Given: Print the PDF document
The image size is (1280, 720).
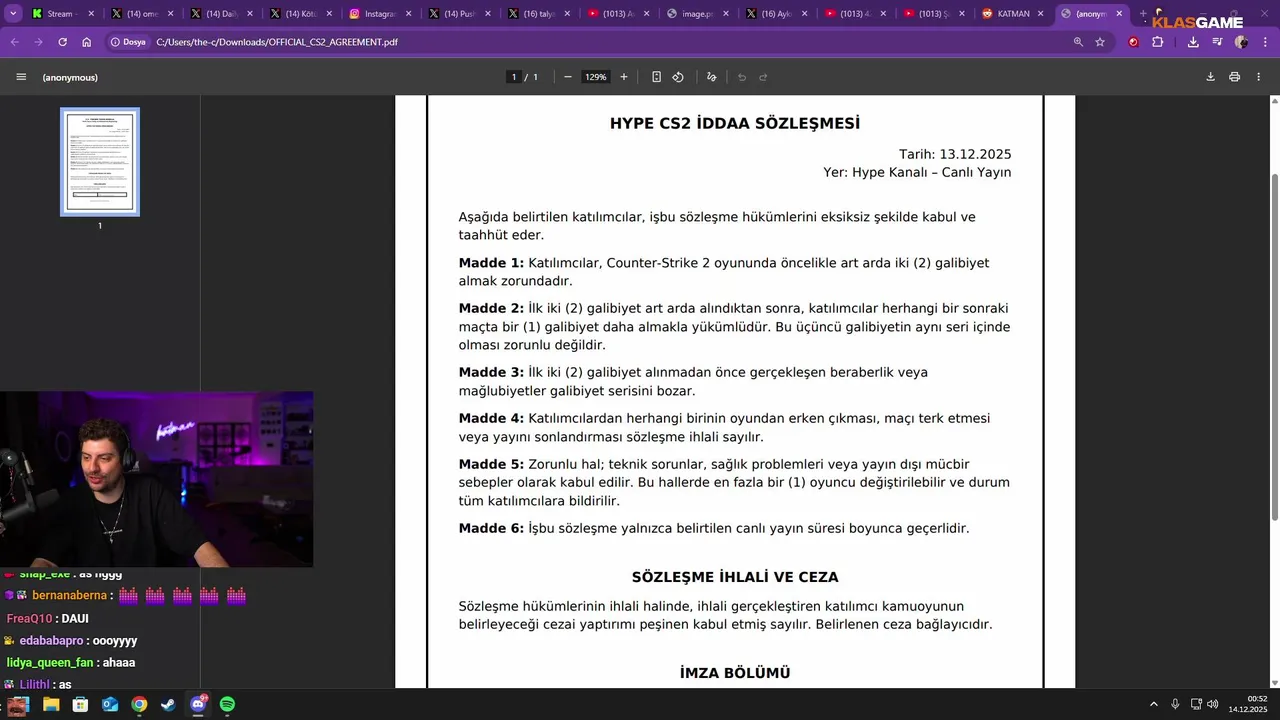Looking at the screenshot, I should coord(1235,77).
